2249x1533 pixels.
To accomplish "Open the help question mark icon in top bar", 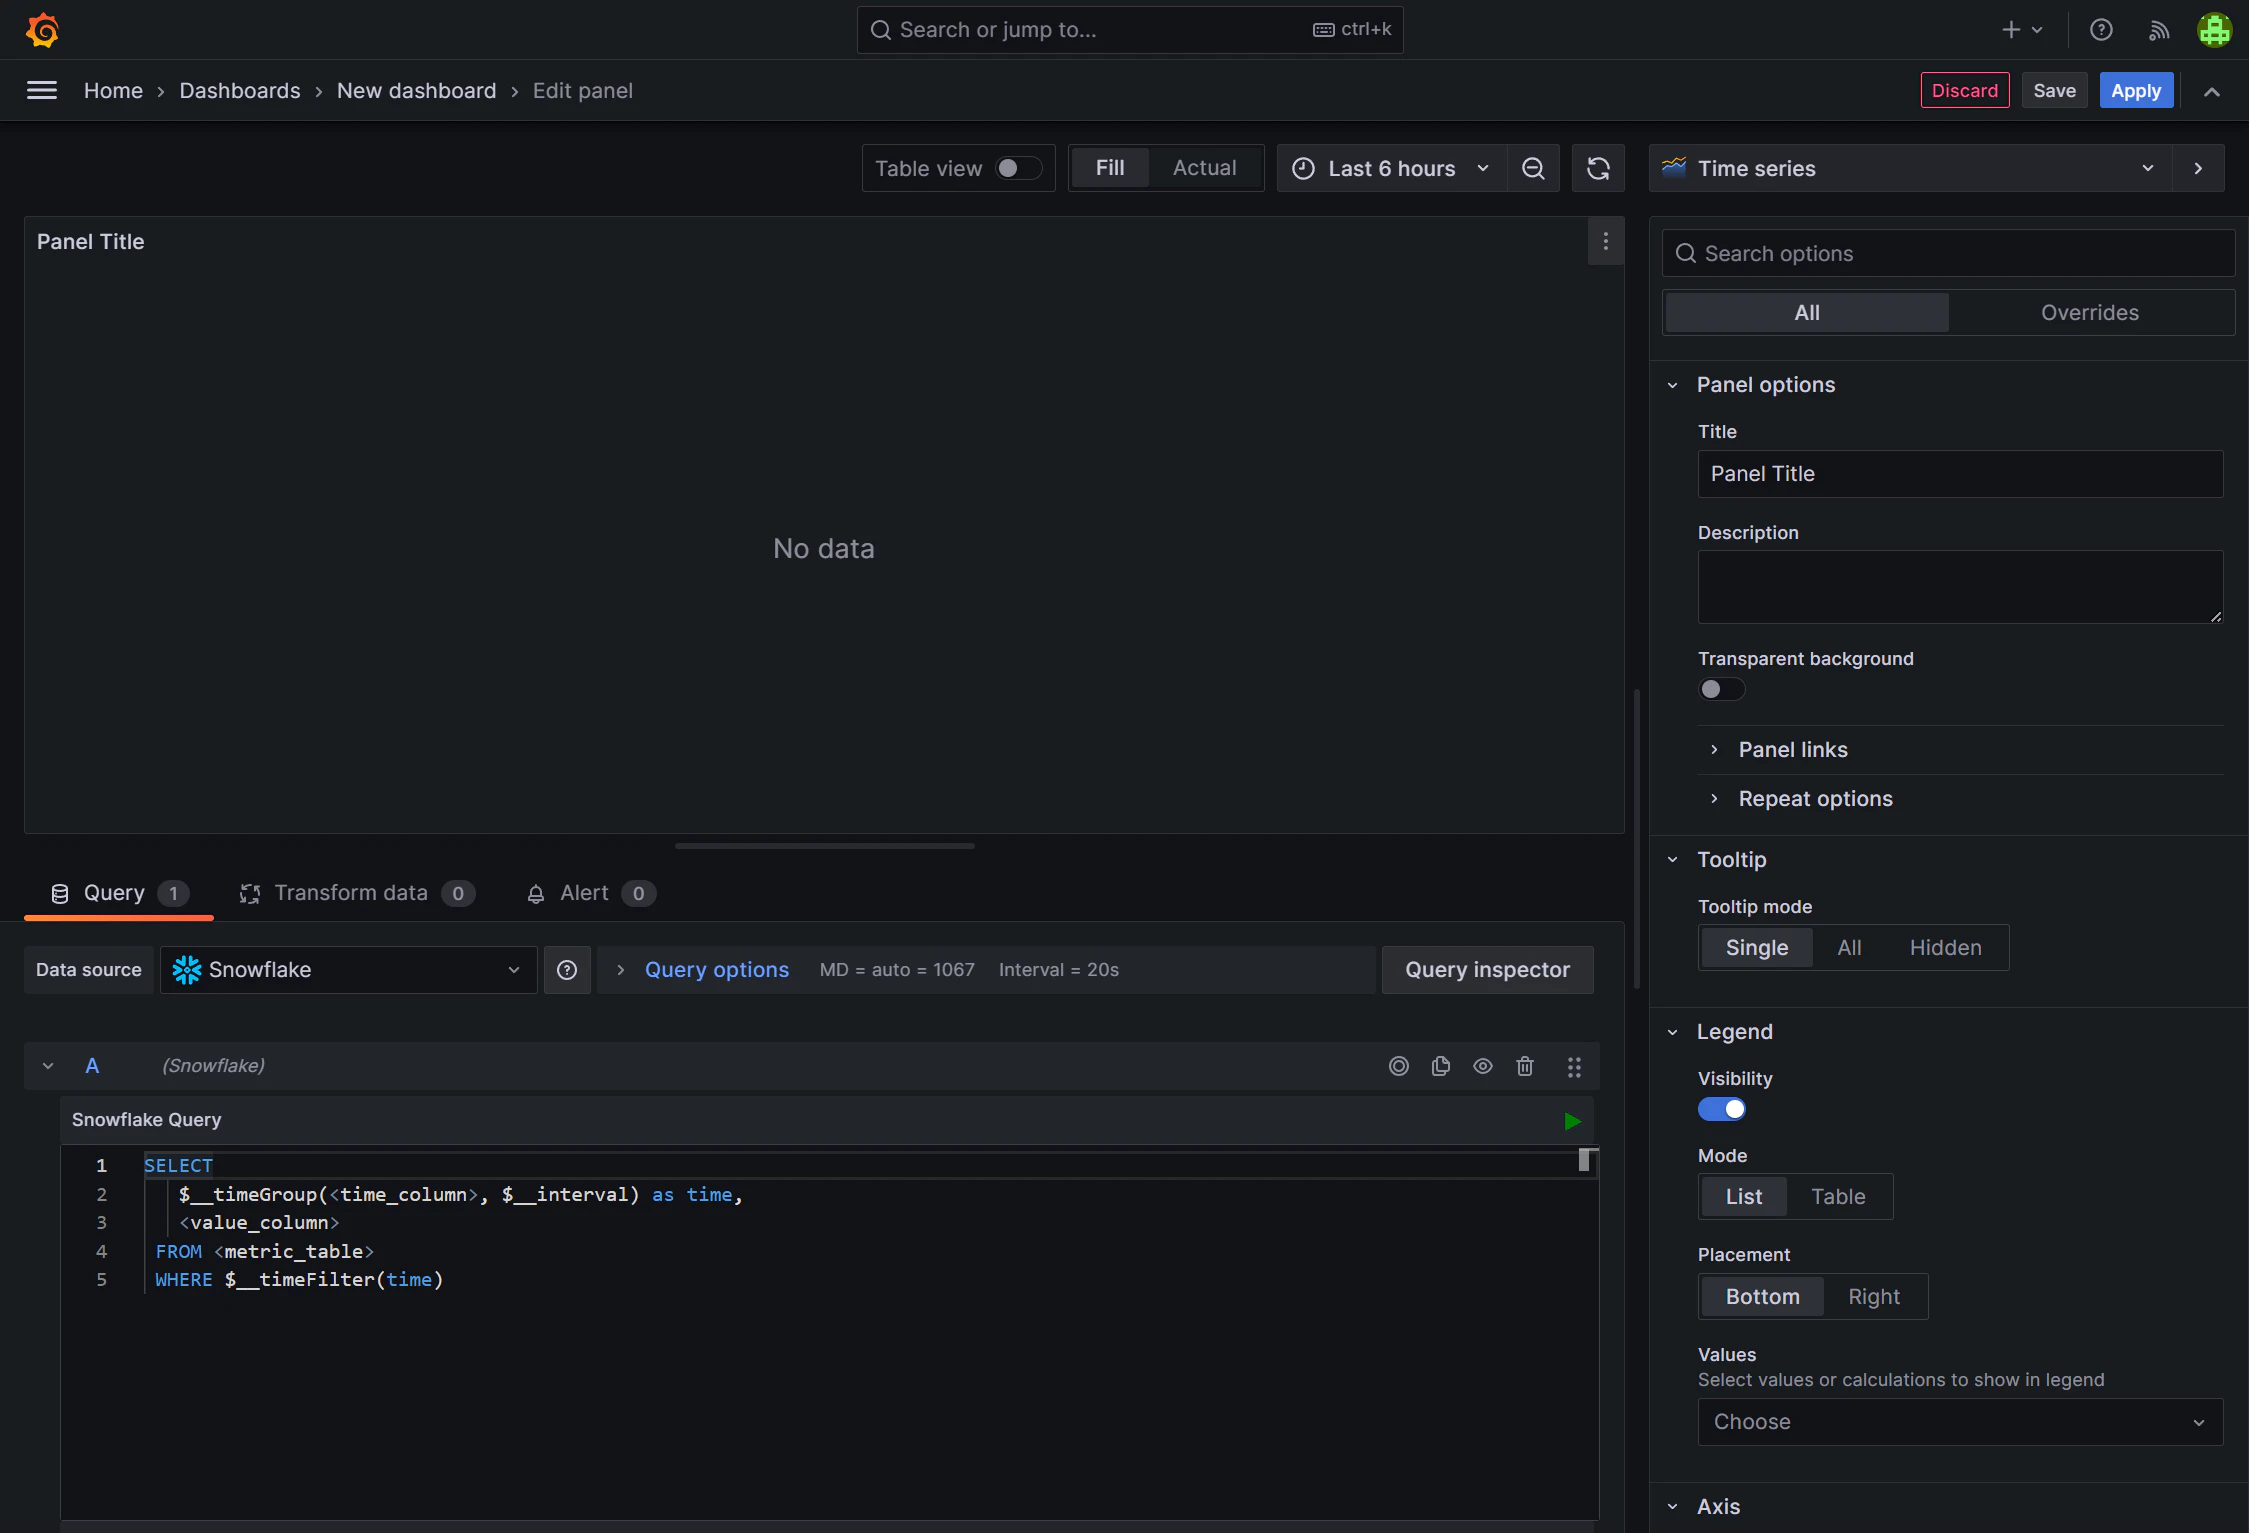I will pos(2101,30).
